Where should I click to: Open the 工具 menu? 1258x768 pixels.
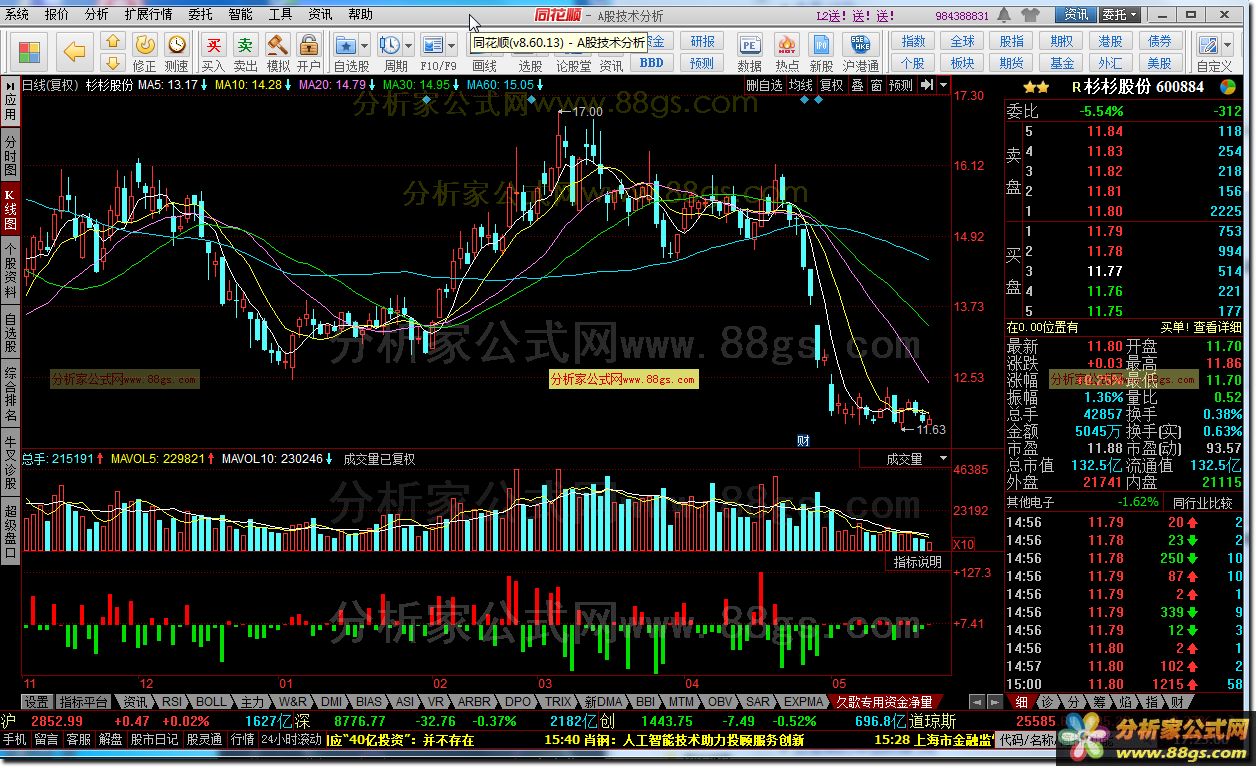[x=280, y=15]
